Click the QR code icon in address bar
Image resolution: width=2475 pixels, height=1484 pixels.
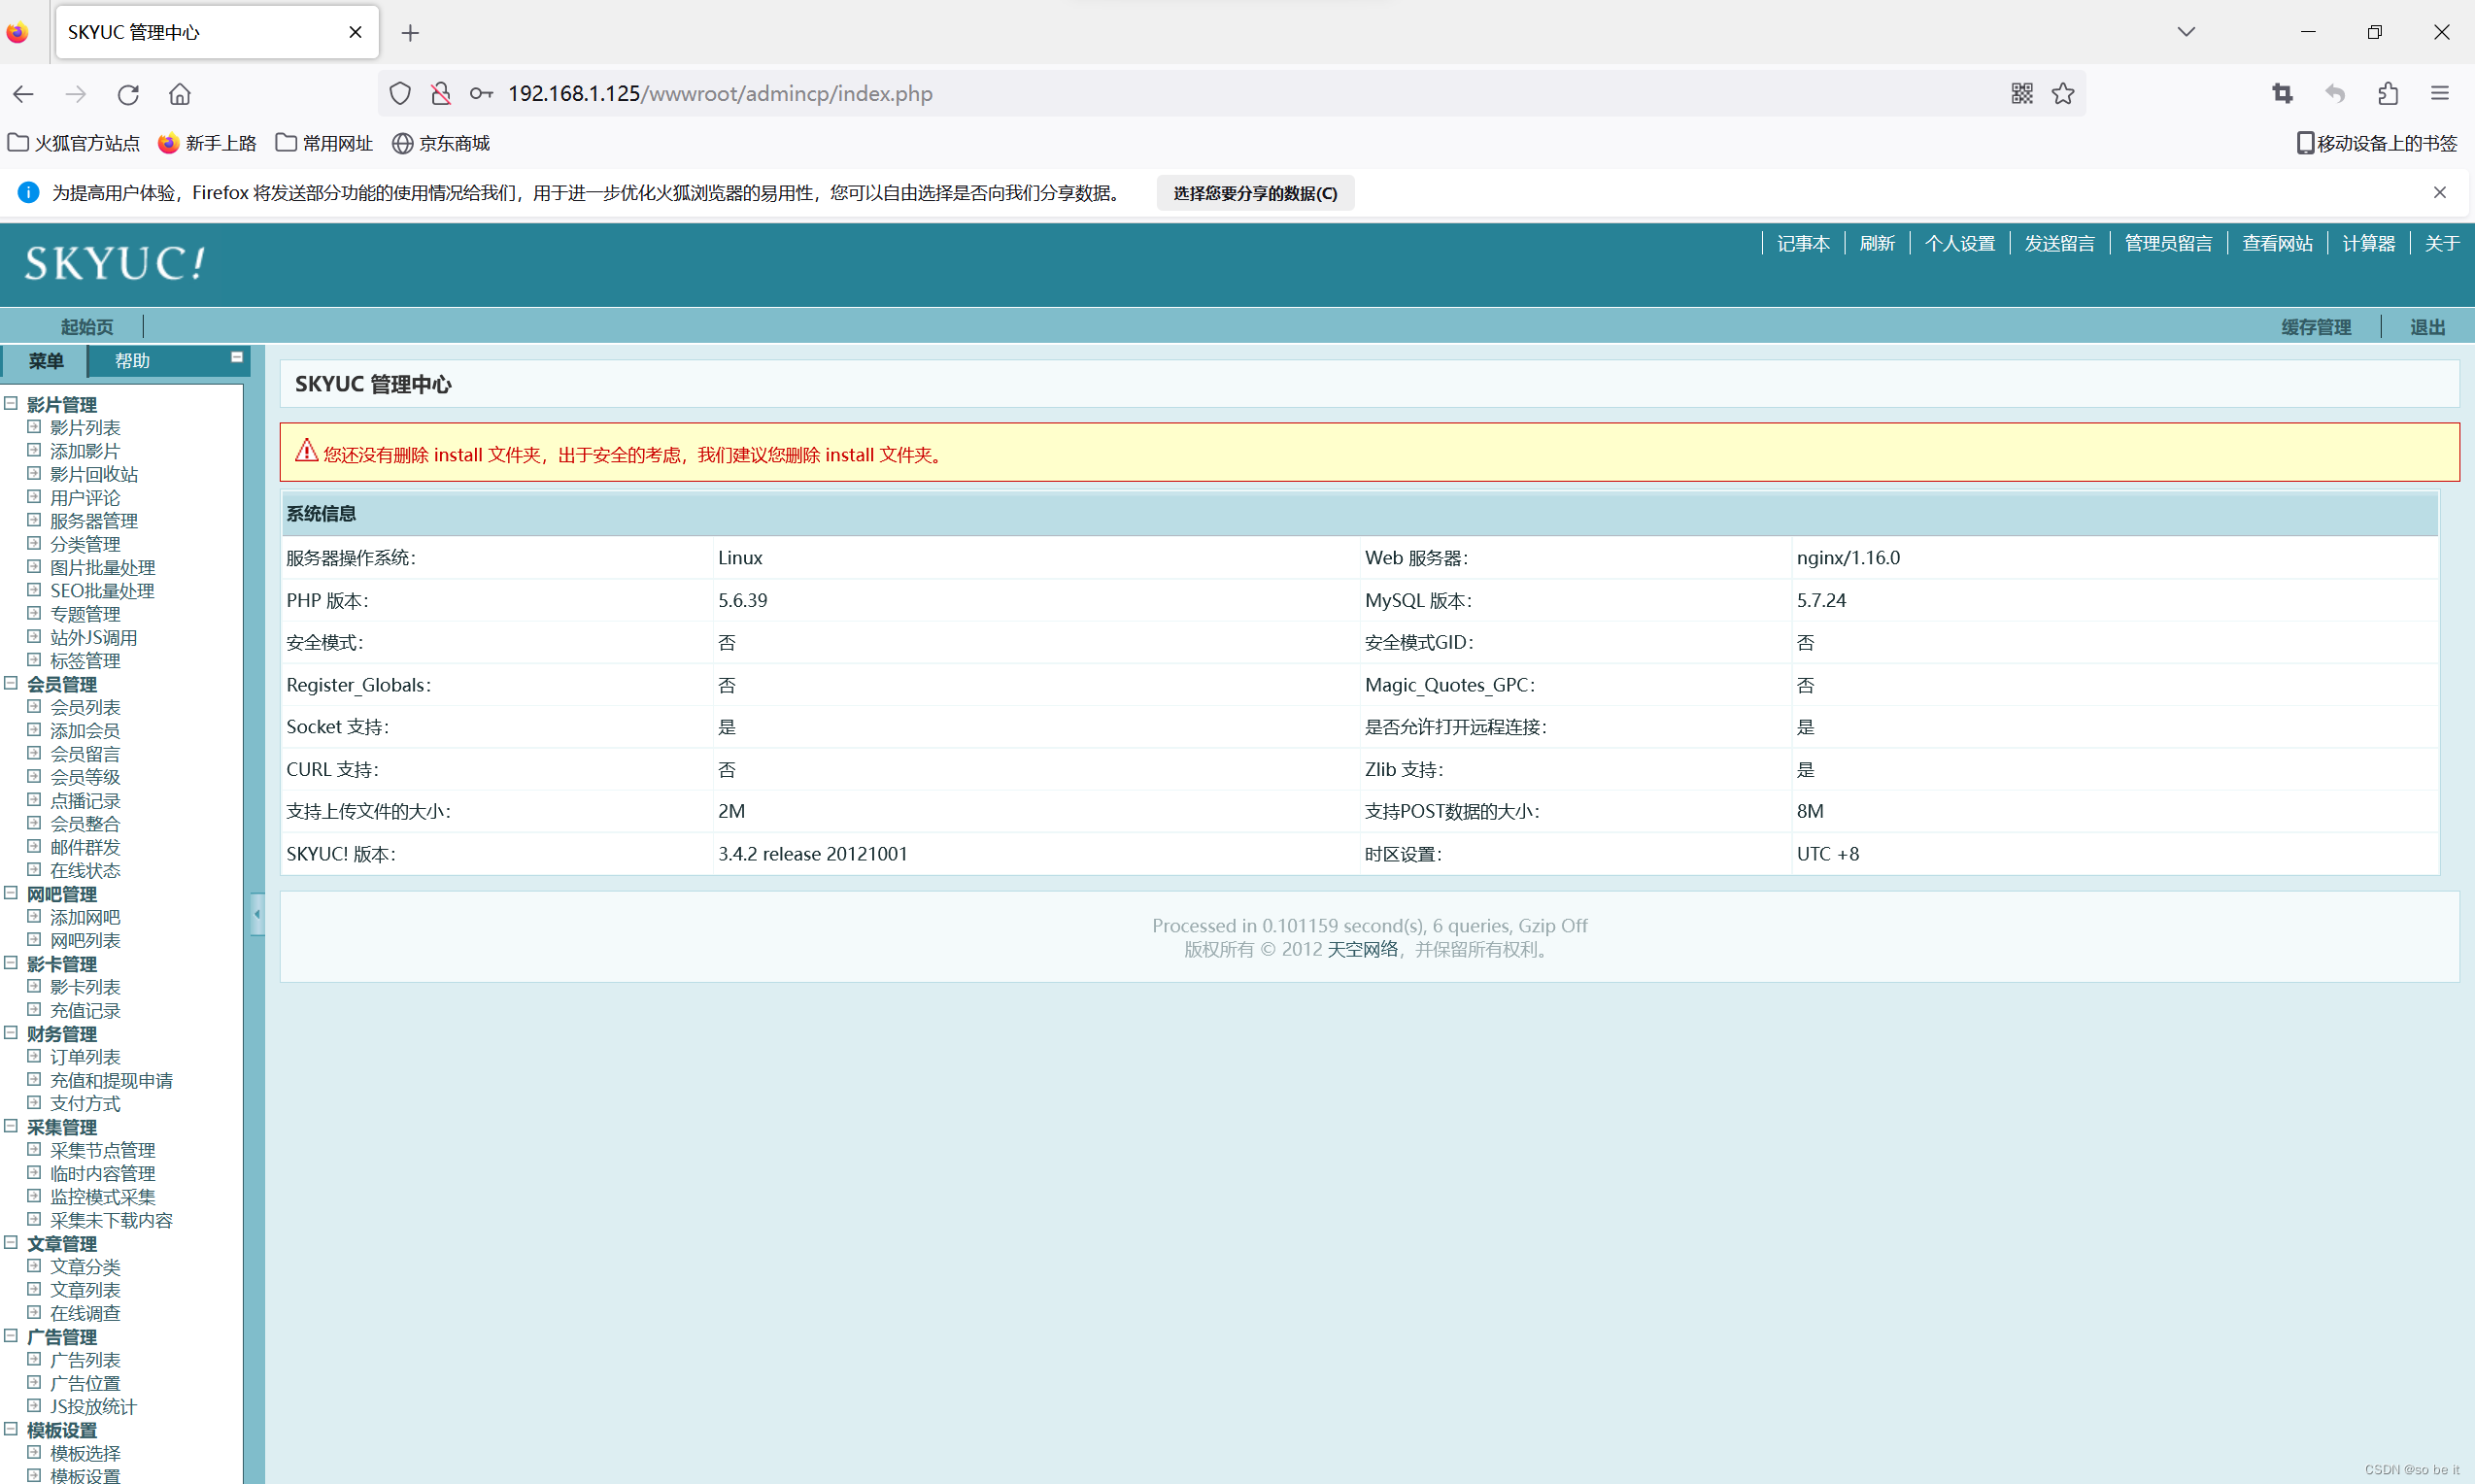click(2021, 93)
